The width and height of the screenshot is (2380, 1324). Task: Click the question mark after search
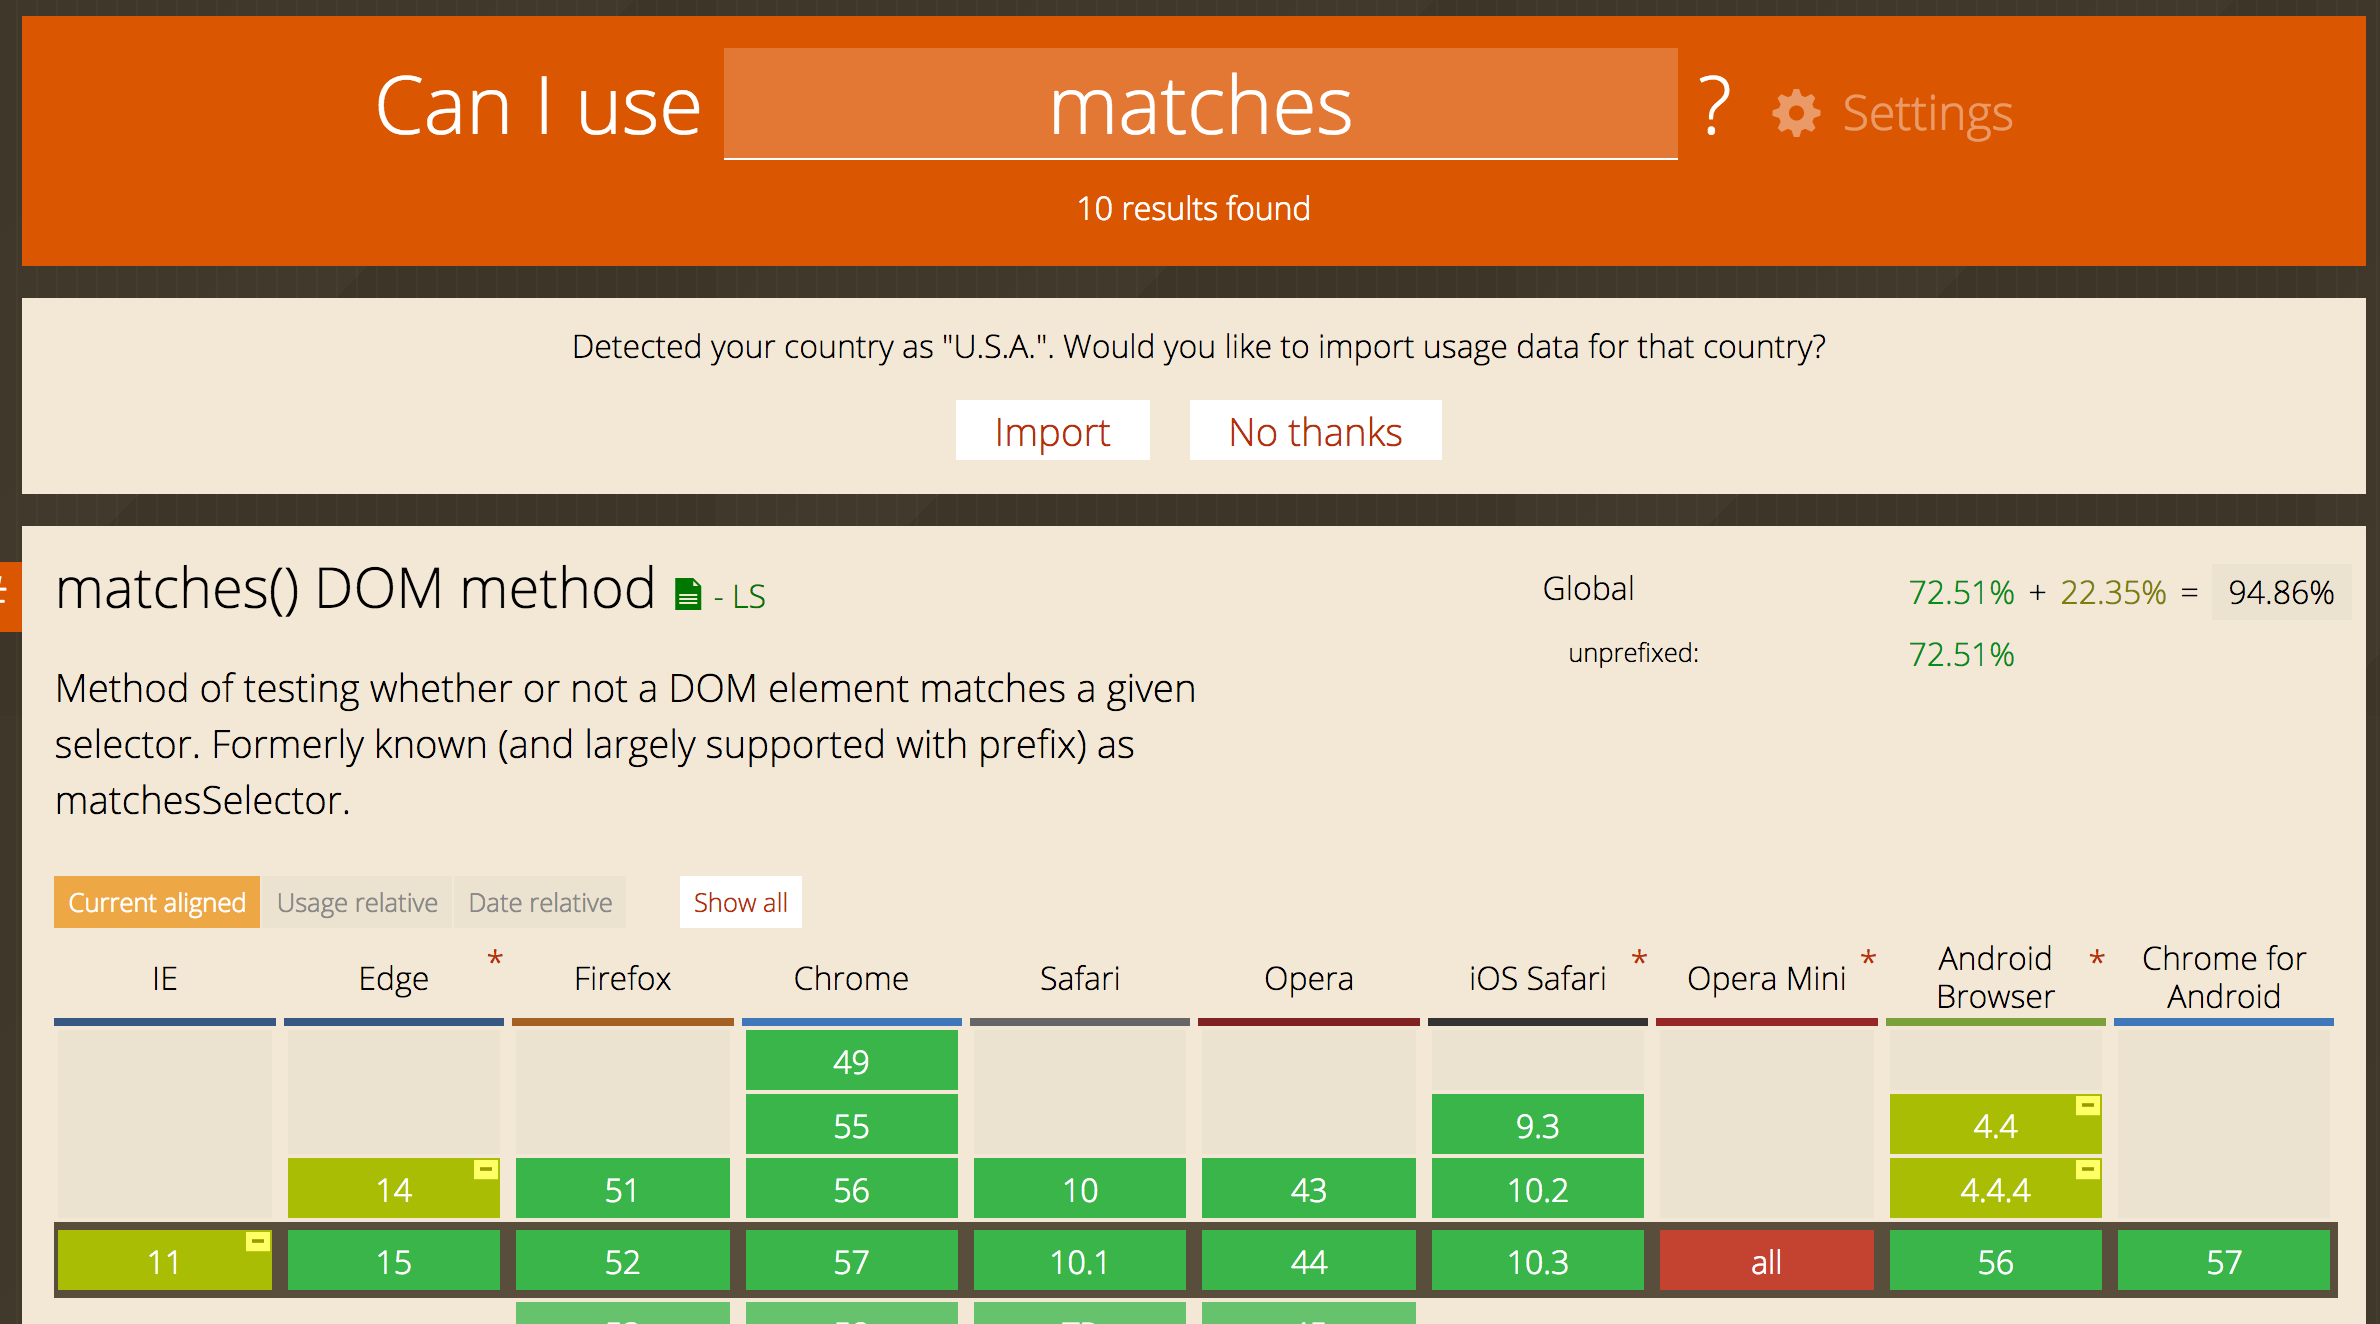coord(1714,106)
